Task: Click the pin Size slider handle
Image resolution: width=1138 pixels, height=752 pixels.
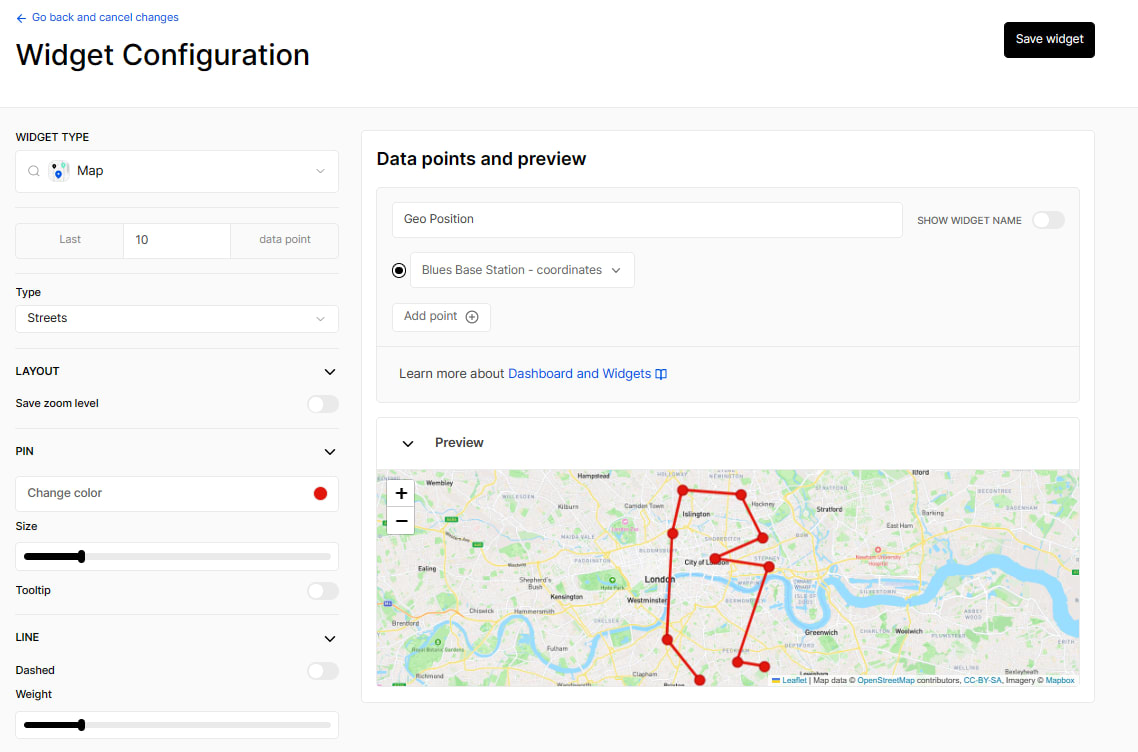Action: [x=81, y=557]
